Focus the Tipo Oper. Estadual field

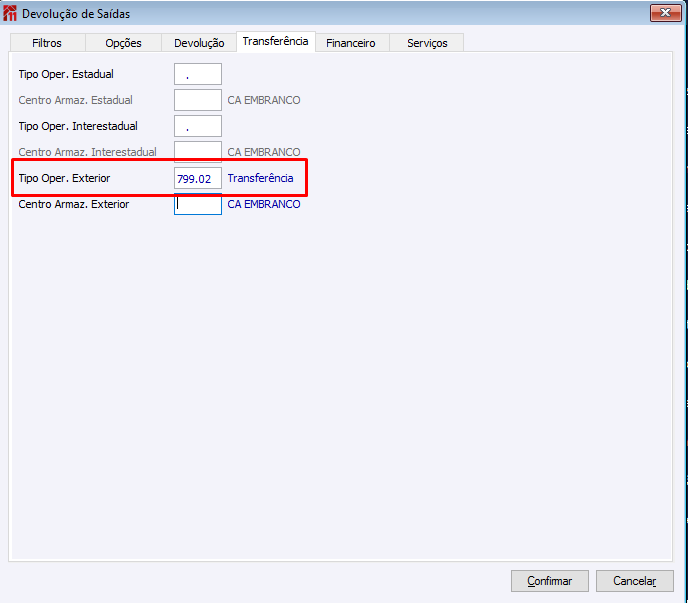(x=198, y=74)
